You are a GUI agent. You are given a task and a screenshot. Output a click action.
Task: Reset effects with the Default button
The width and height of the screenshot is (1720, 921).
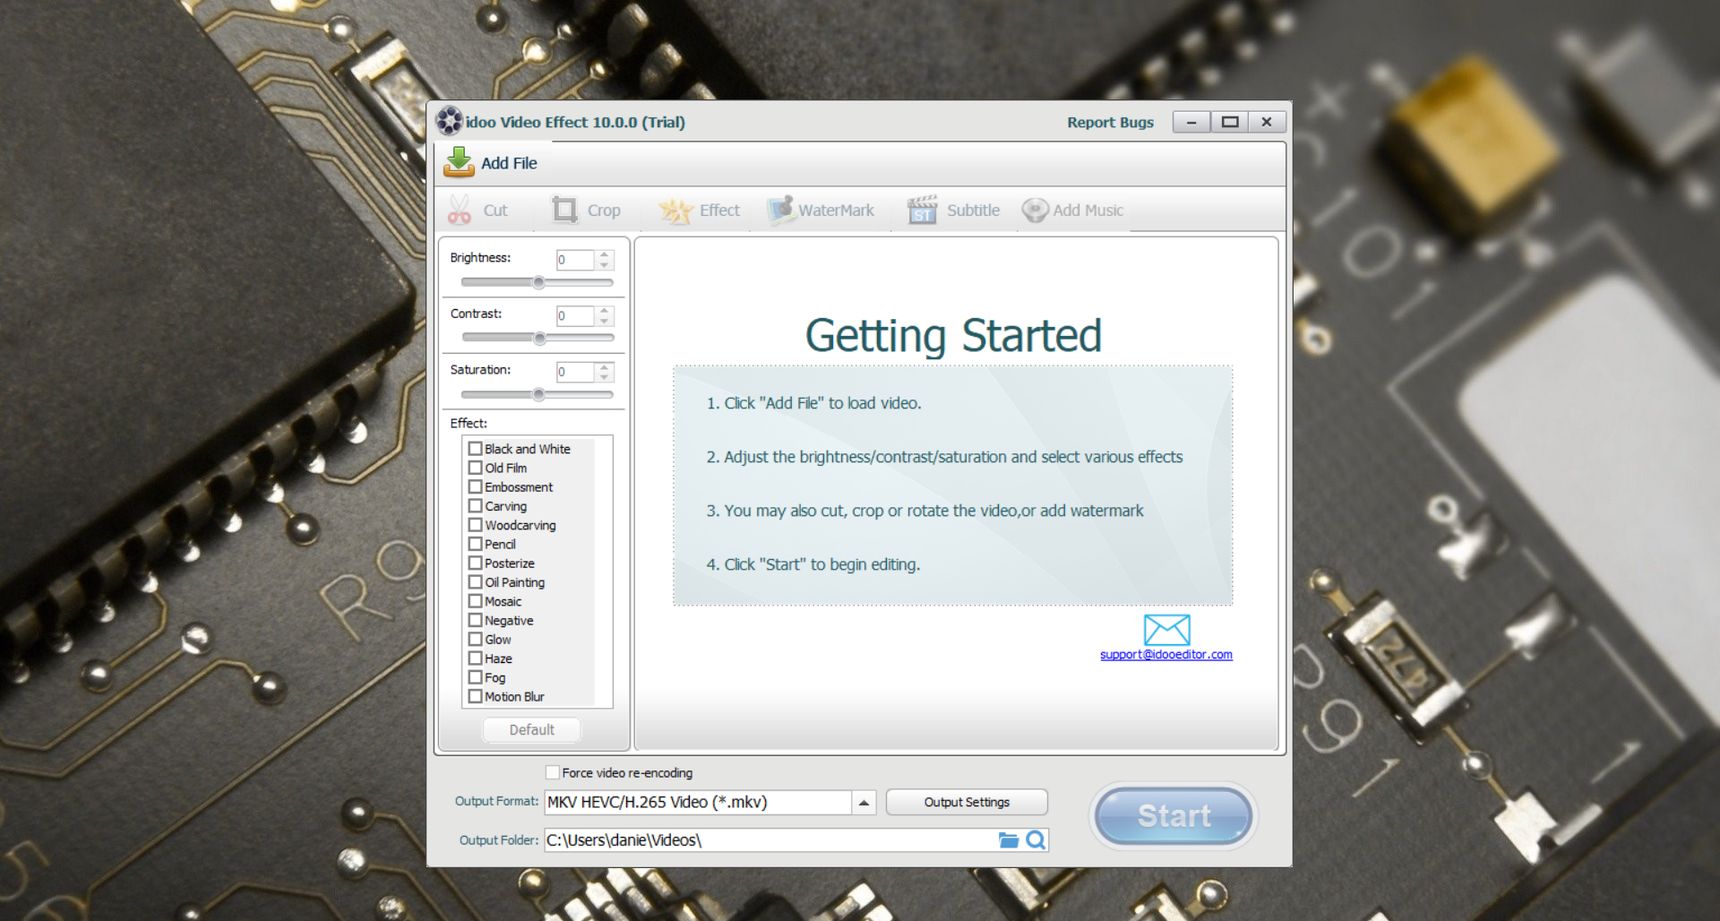click(532, 730)
